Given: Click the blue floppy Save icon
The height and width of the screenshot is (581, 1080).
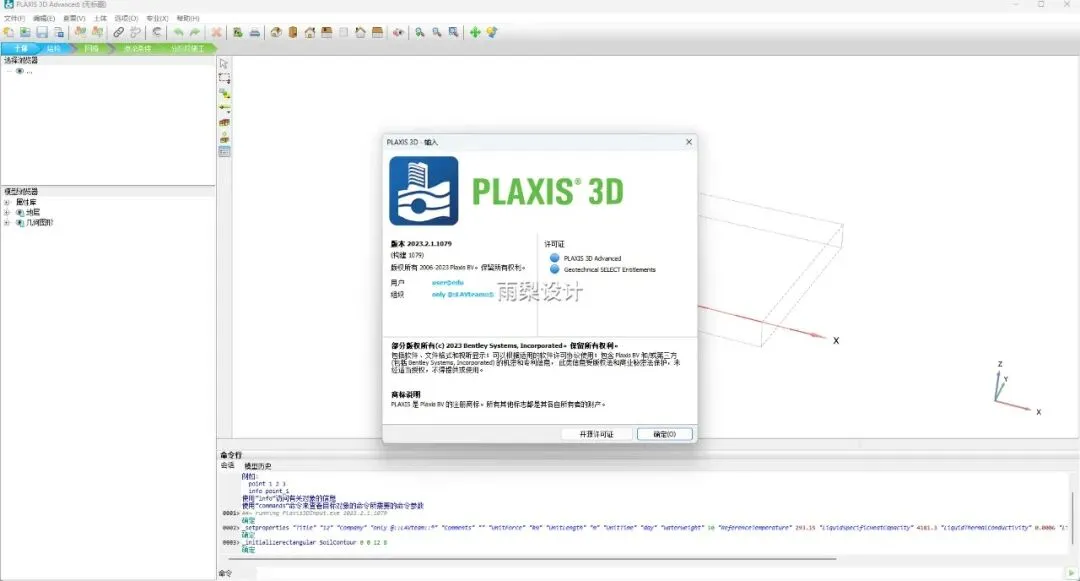Looking at the screenshot, I should point(42,32).
